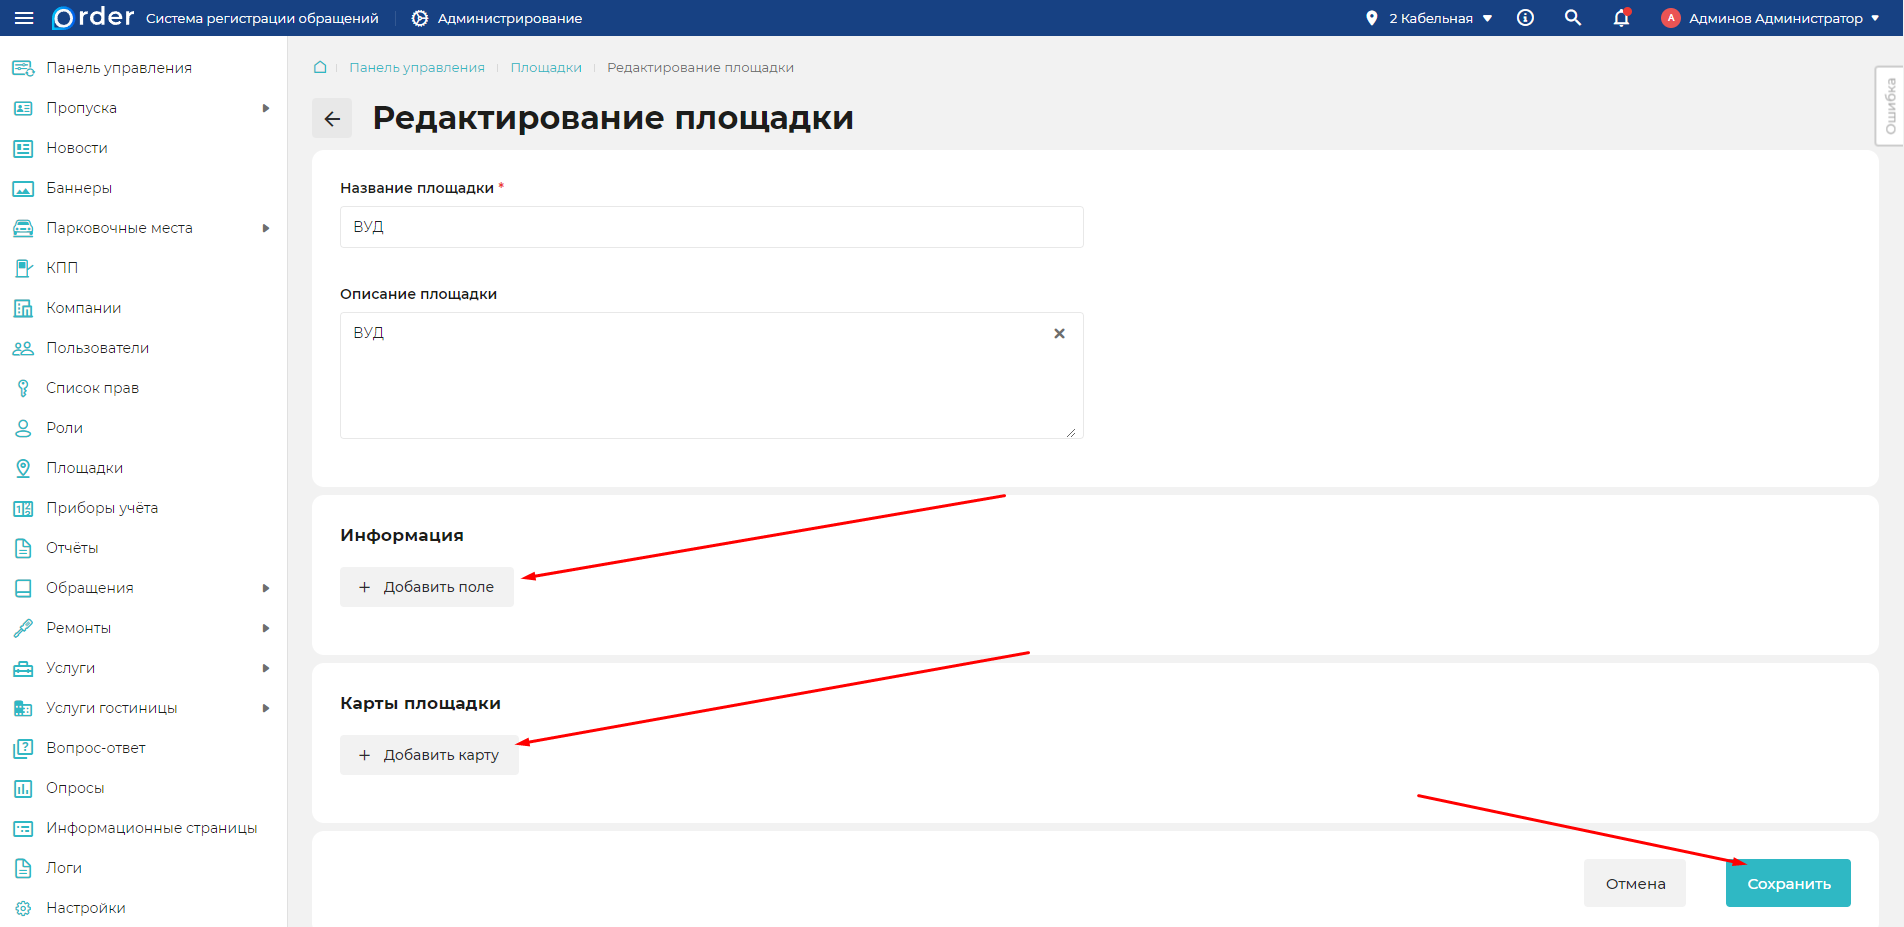1904x927 pixels.
Task: Clear the description field using the X
Action: (x=1059, y=333)
